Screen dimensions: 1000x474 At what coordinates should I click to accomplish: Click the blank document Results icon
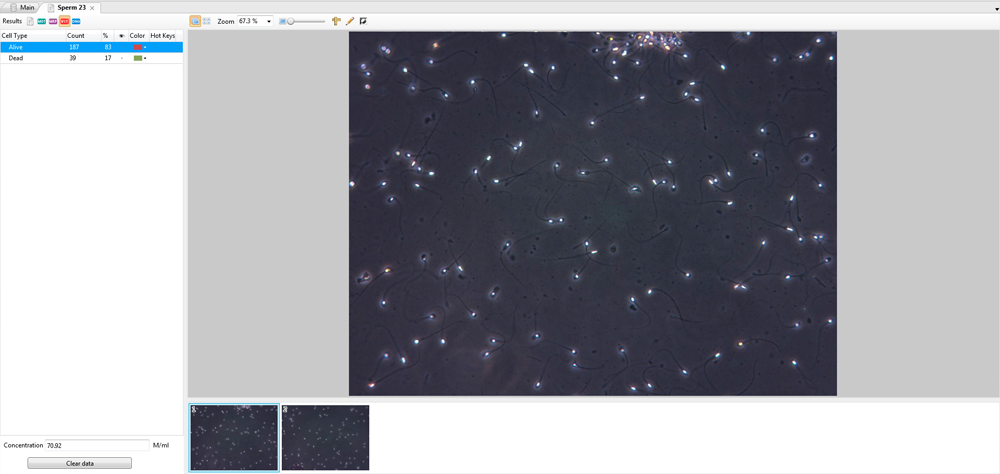click(x=30, y=21)
